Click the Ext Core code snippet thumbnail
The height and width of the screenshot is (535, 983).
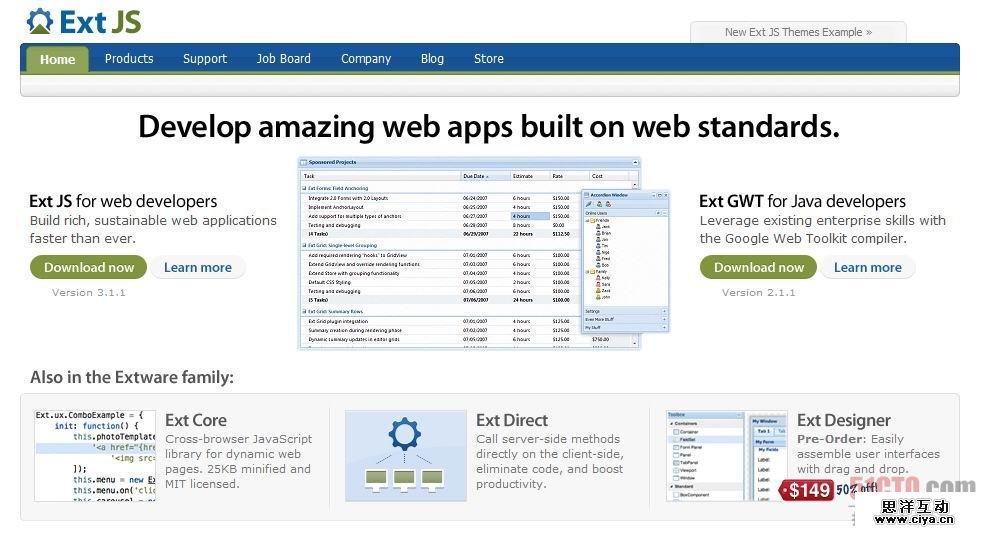click(x=95, y=455)
